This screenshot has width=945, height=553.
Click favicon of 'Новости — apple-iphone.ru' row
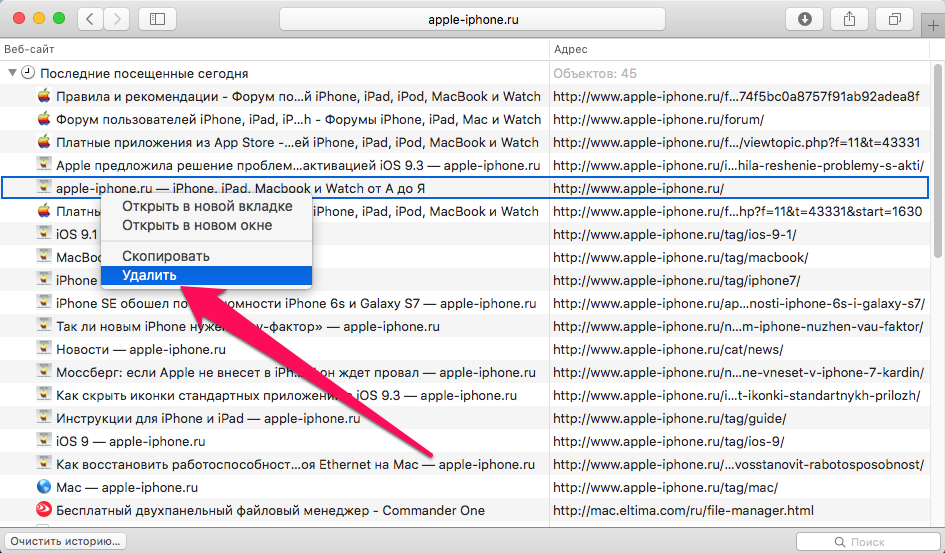pos(43,348)
